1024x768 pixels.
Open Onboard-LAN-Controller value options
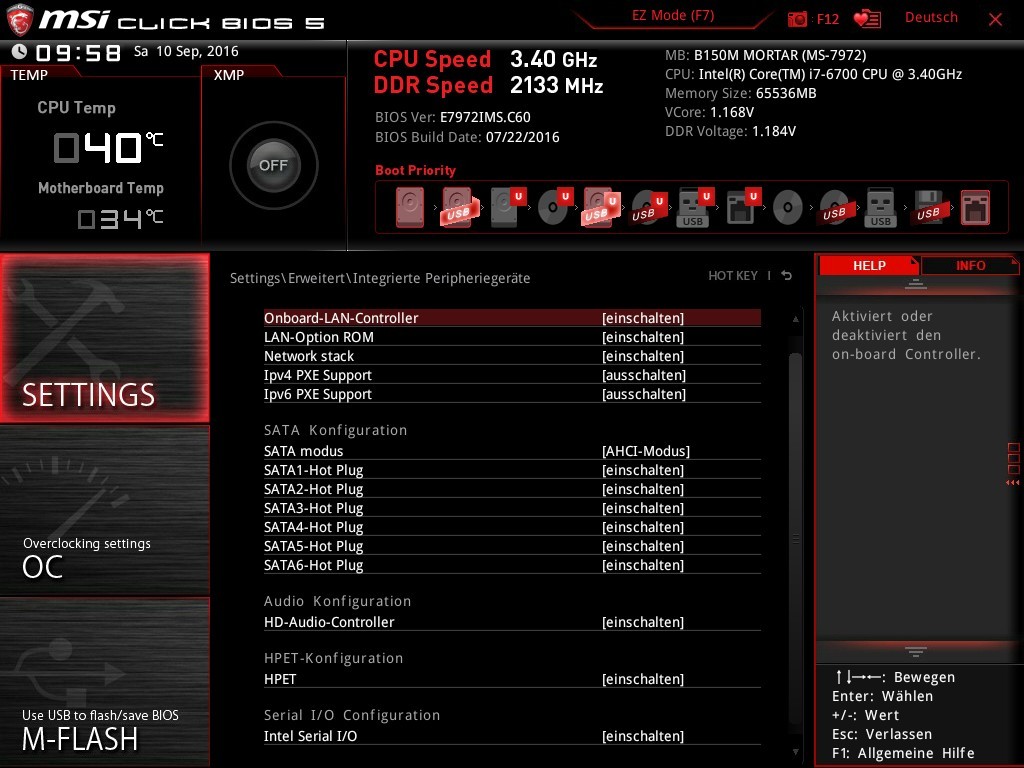[643, 318]
